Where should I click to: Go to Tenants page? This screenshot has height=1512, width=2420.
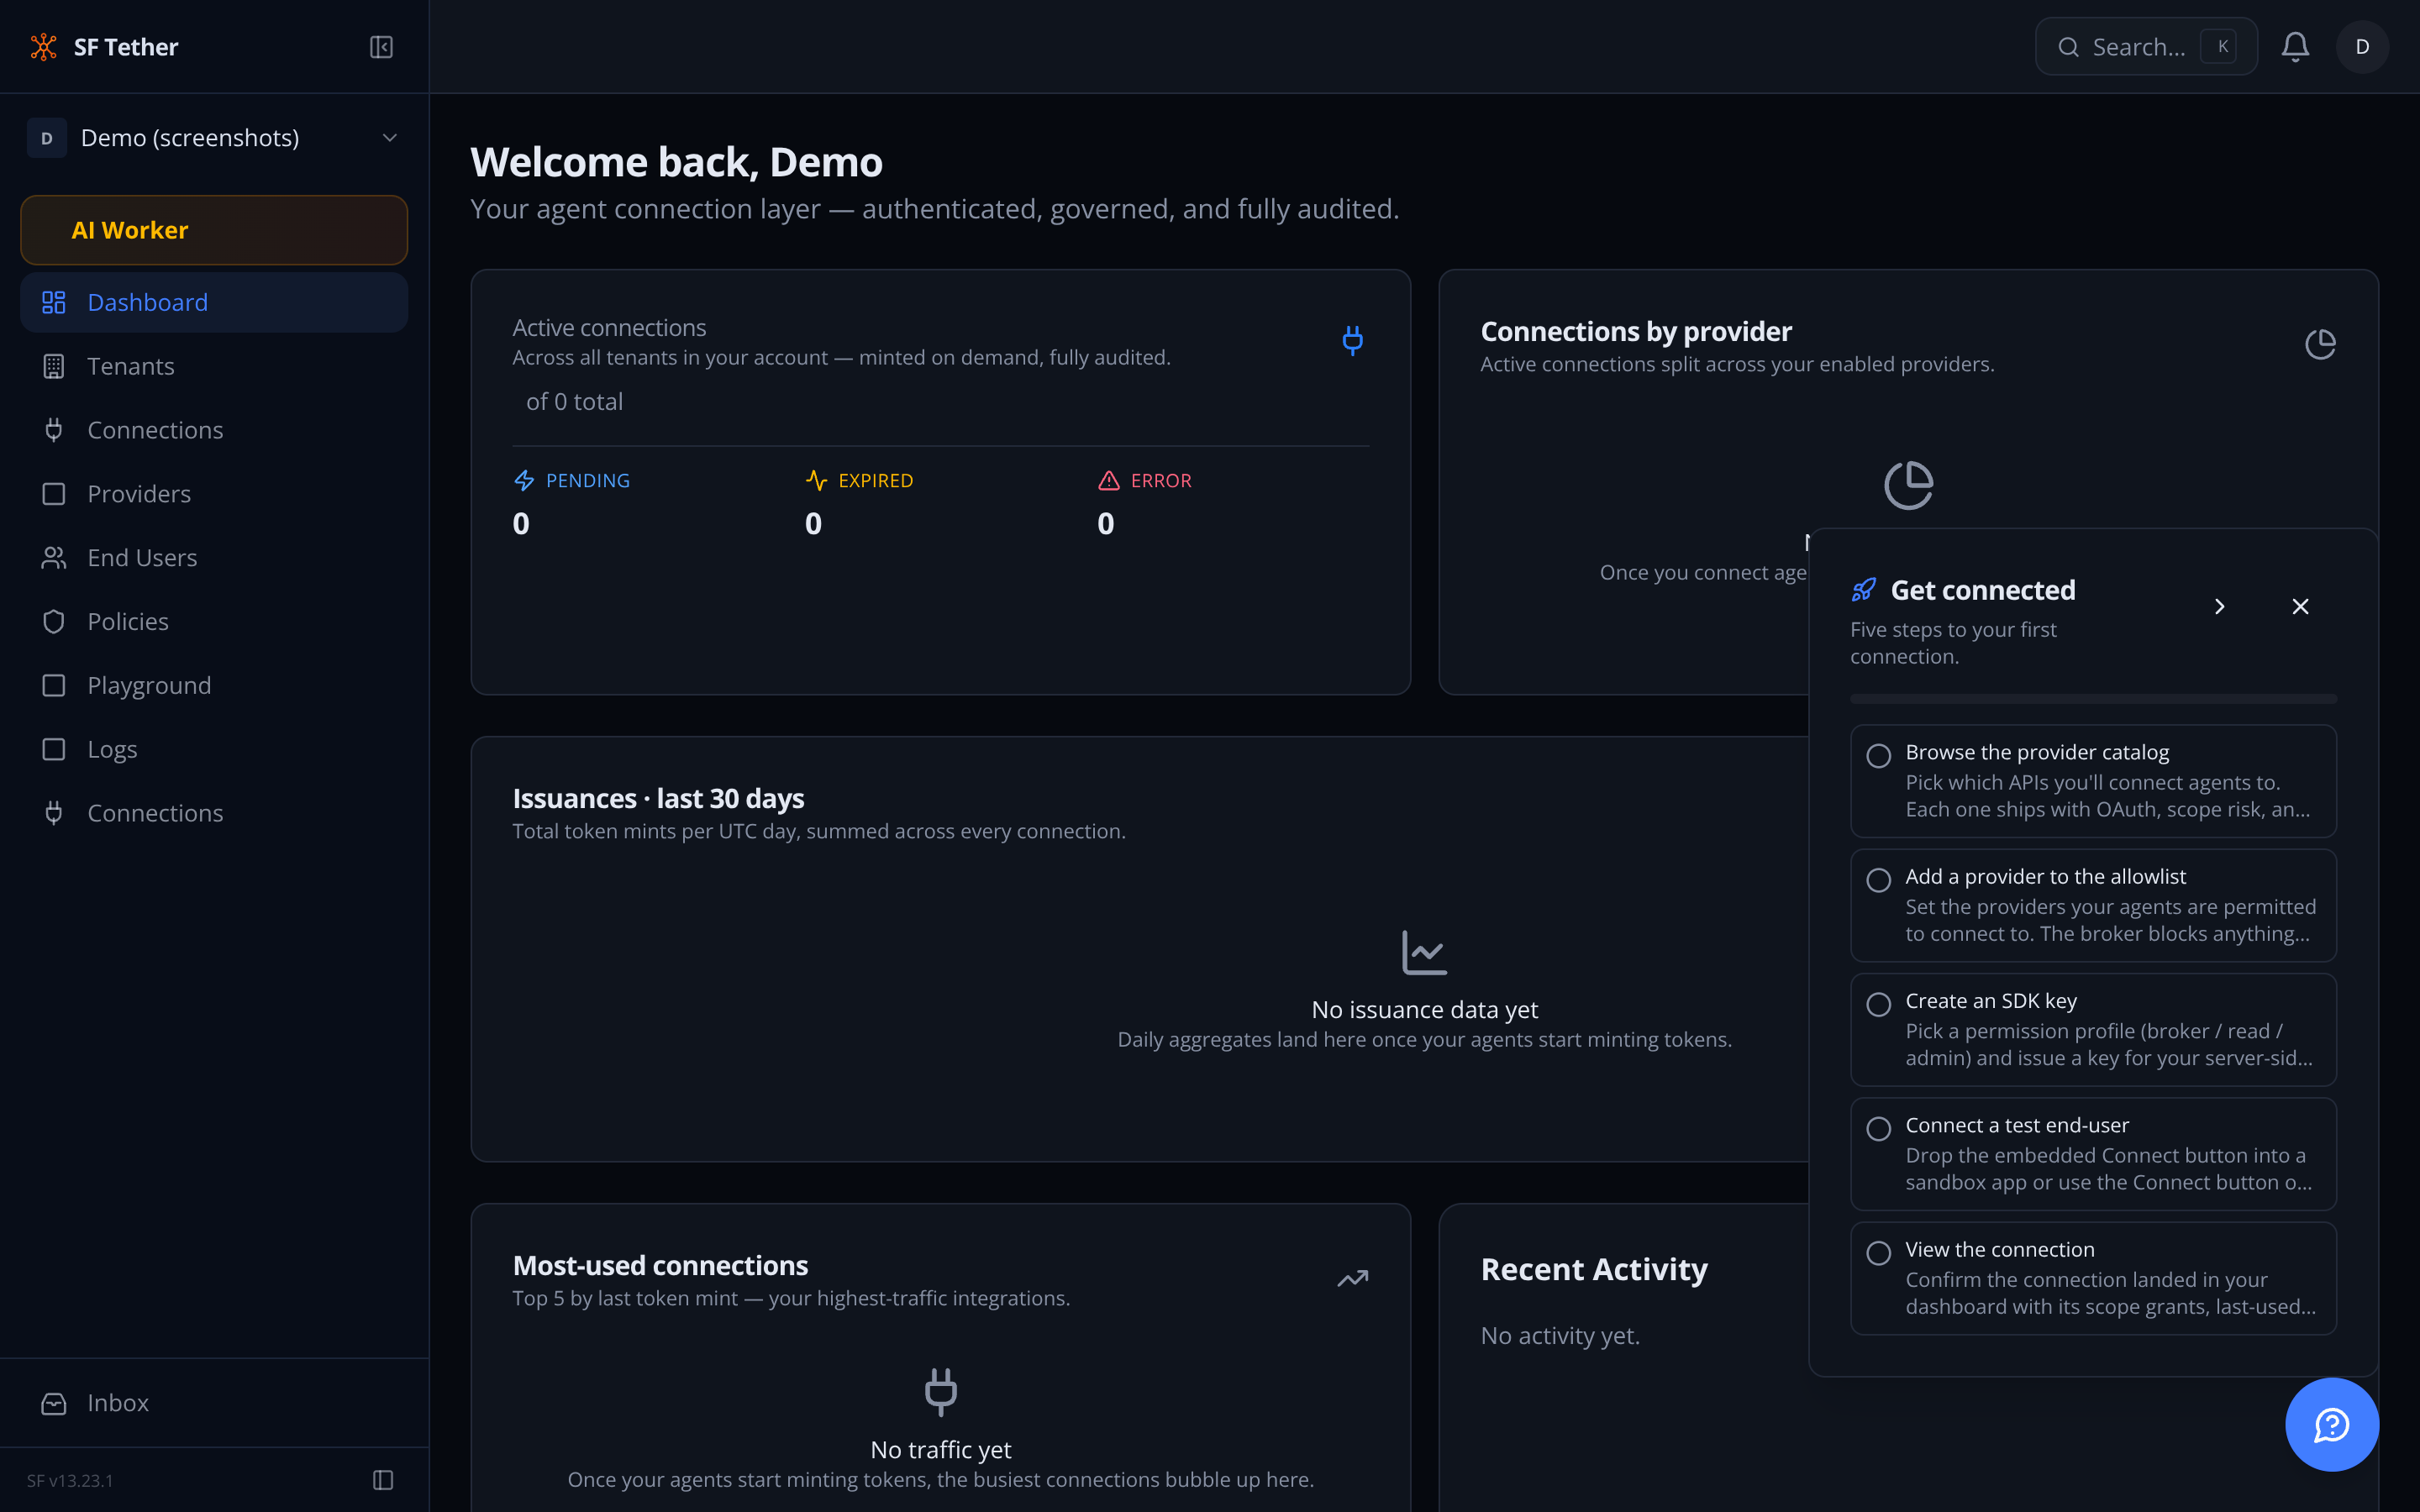[x=214, y=366]
